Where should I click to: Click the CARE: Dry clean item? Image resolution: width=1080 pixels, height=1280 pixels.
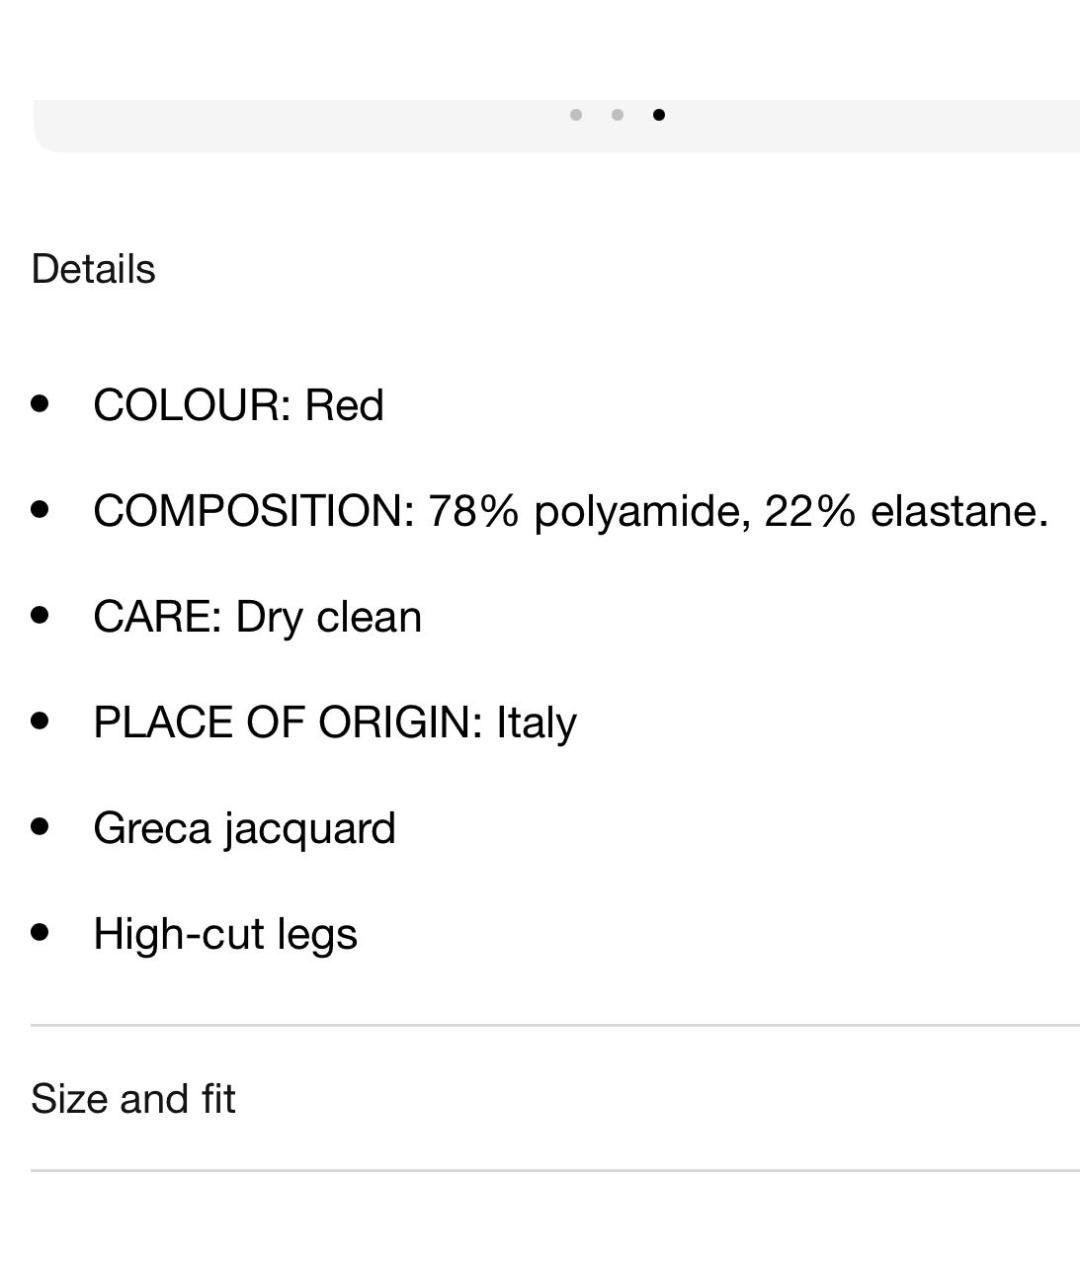pos(257,617)
